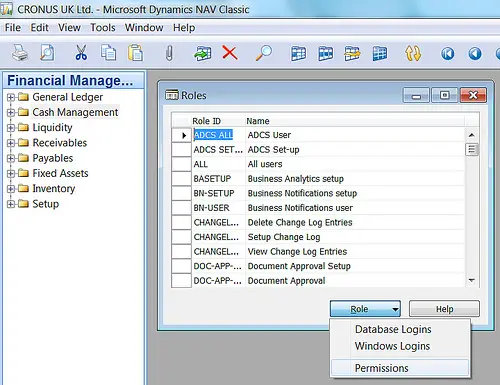The height and width of the screenshot is (385, 500).
Task: Open Print Preview from the toolbar
Action: pyautogui.click(x=47, y=53)
